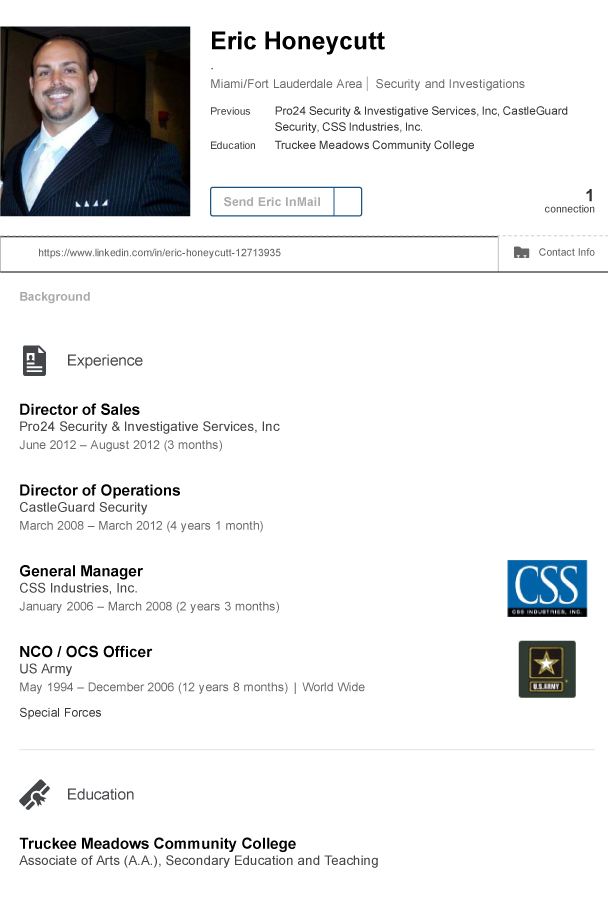Select the General Manager position title
The width and height of the screenshot is (608, 924).
tap(81, 571)
